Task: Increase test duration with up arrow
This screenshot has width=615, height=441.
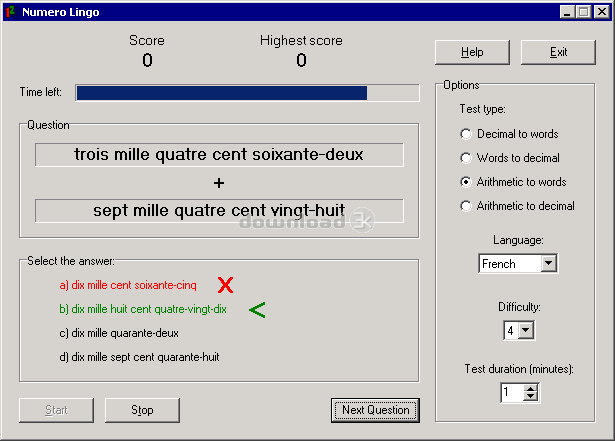Action: click(531, 388)
